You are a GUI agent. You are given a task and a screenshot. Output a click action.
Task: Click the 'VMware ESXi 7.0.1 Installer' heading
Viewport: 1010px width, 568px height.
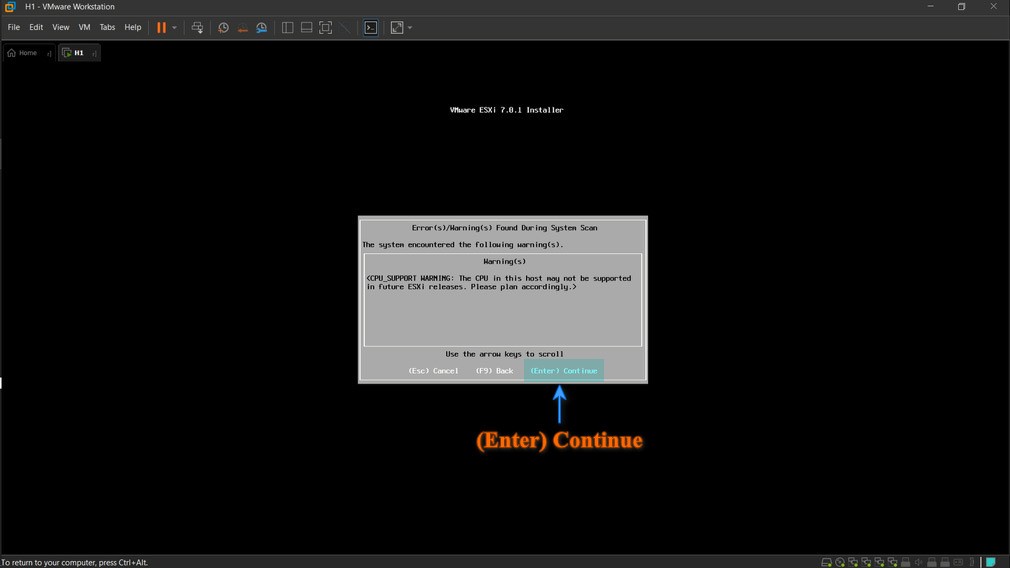click(x=506, y=110)
